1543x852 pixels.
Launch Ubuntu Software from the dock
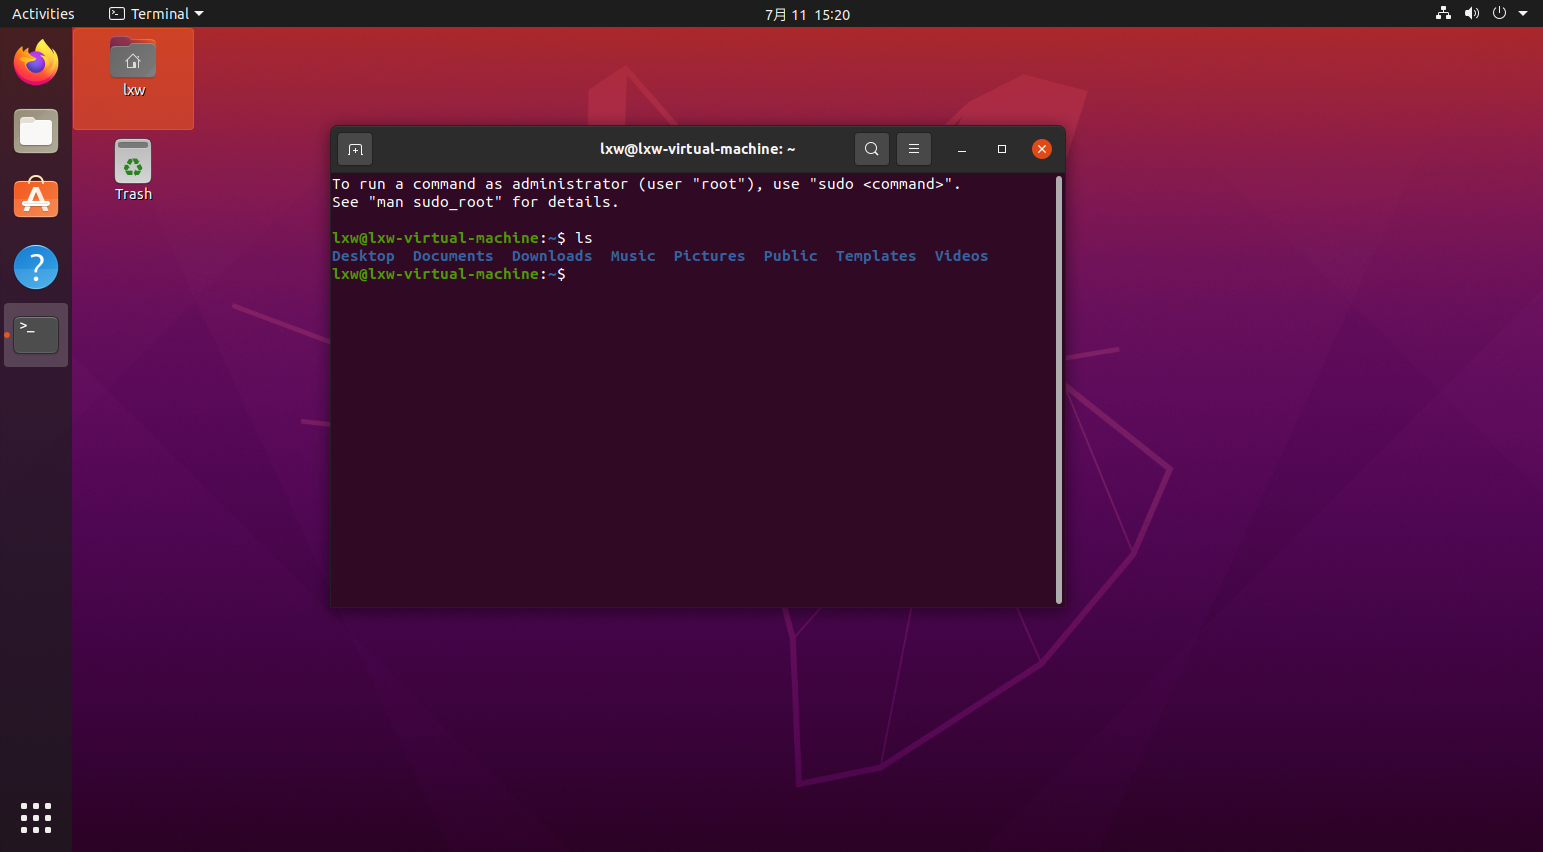pos(36,198)
